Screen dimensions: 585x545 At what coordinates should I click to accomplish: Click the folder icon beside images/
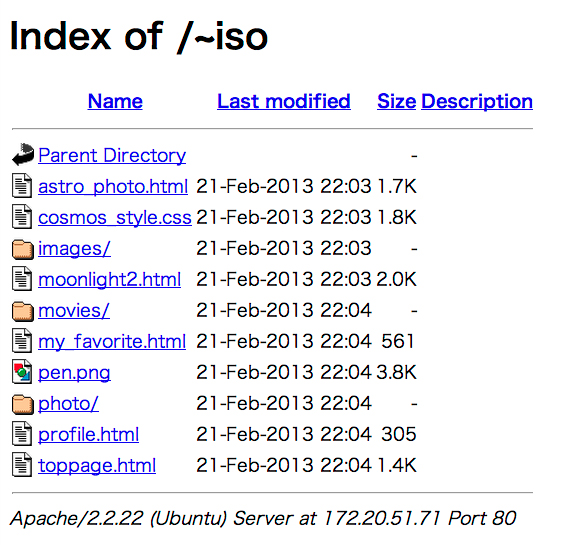(22, 249)
